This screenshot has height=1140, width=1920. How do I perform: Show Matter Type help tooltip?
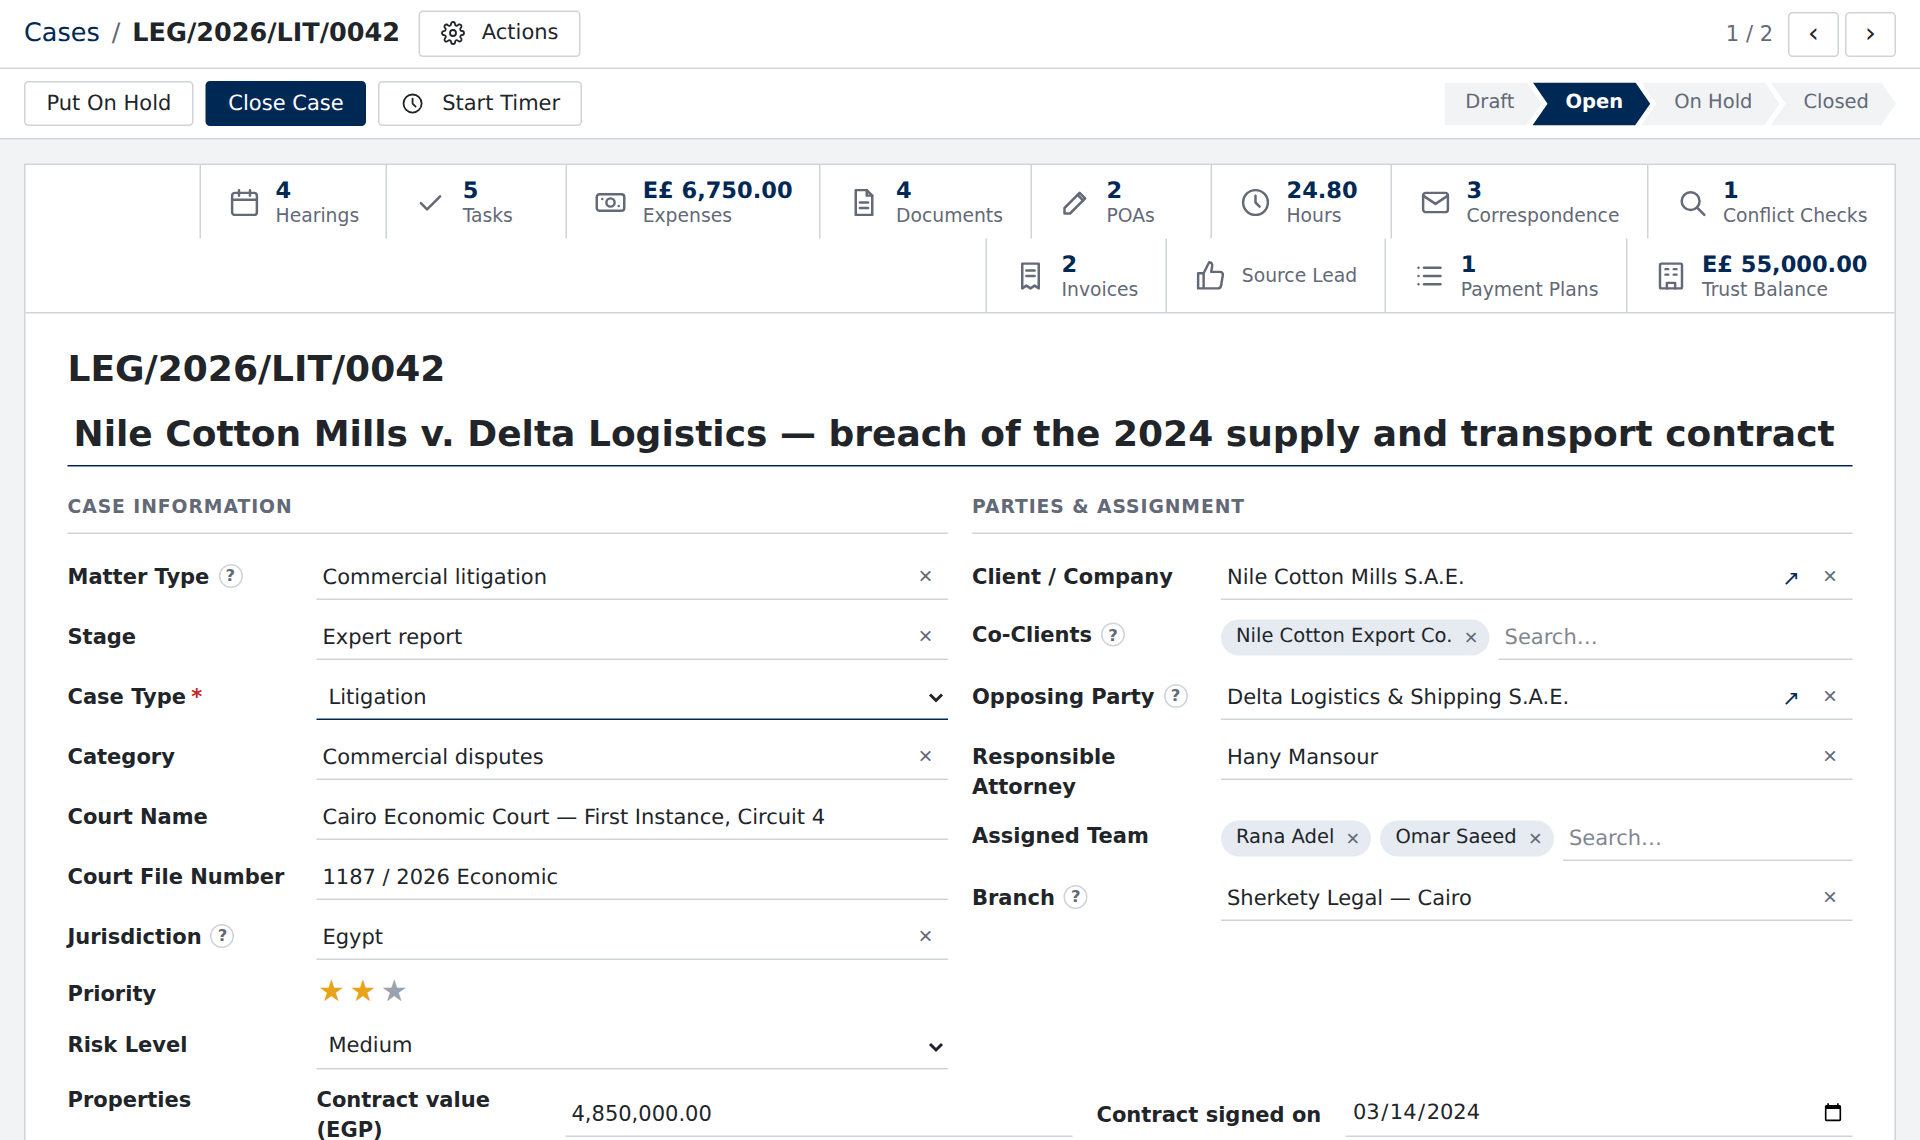click(x=231, y=576)
